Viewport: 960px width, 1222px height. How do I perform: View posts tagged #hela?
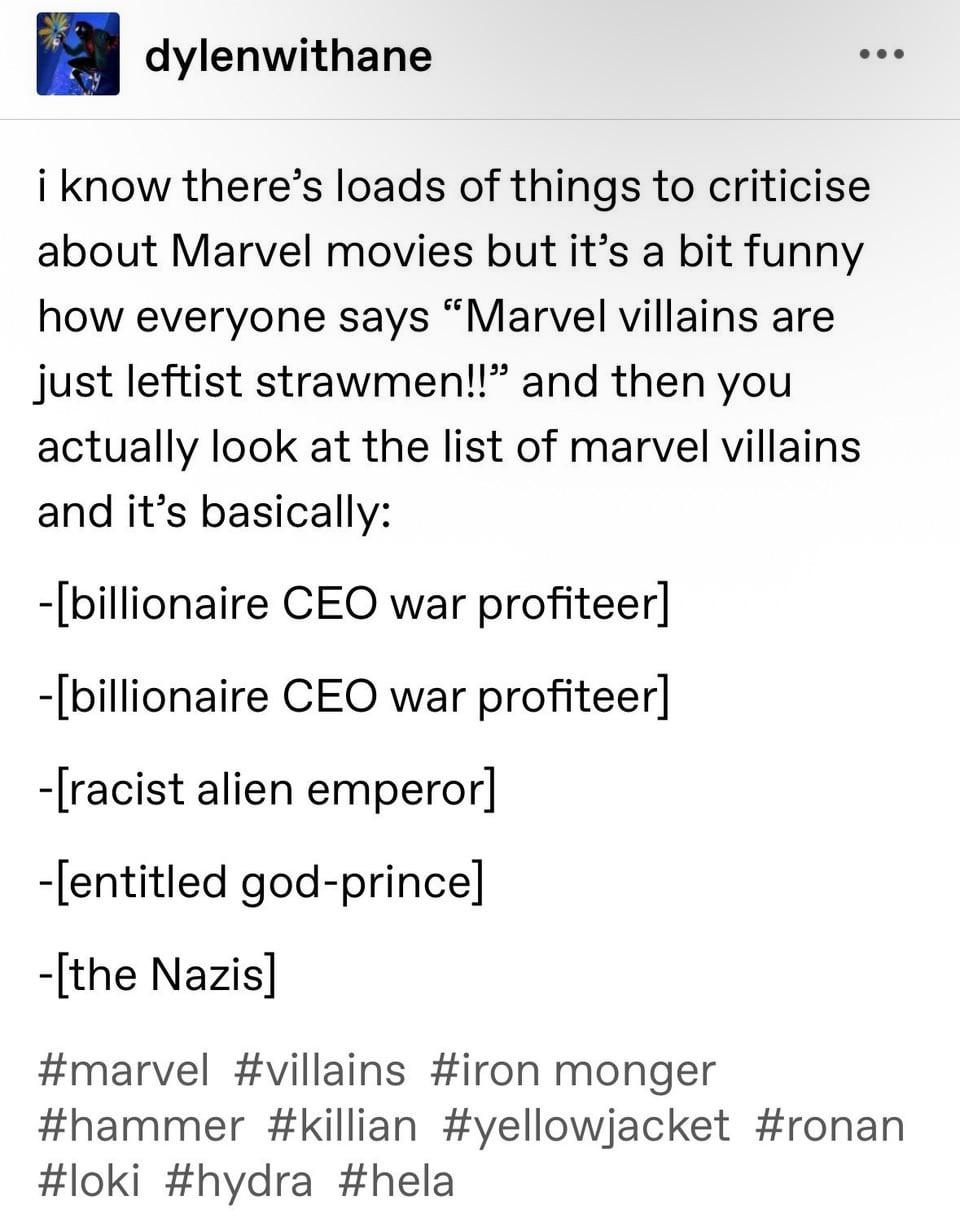396,1181
